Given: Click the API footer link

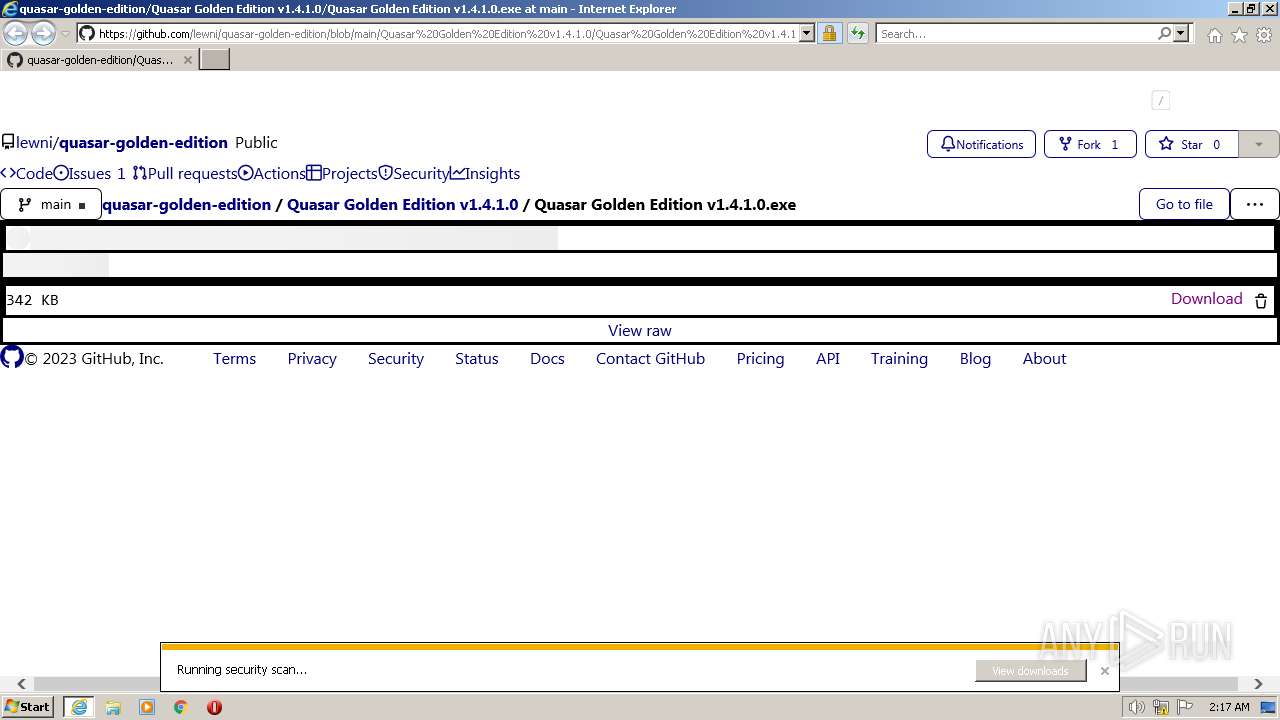Looking at the screenshot, I should click(x=828, y=358).
